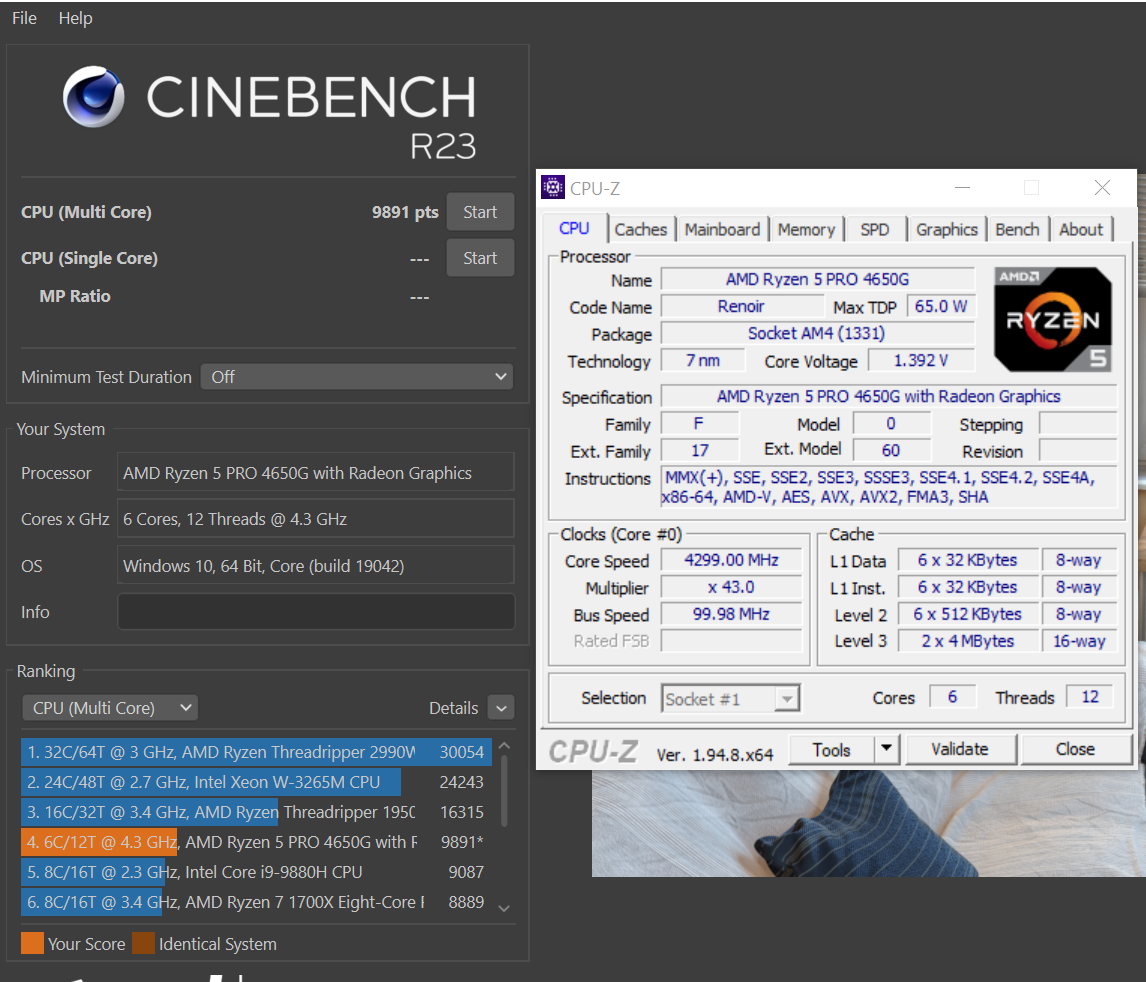Click the empty Info input field

coord(316,612)
